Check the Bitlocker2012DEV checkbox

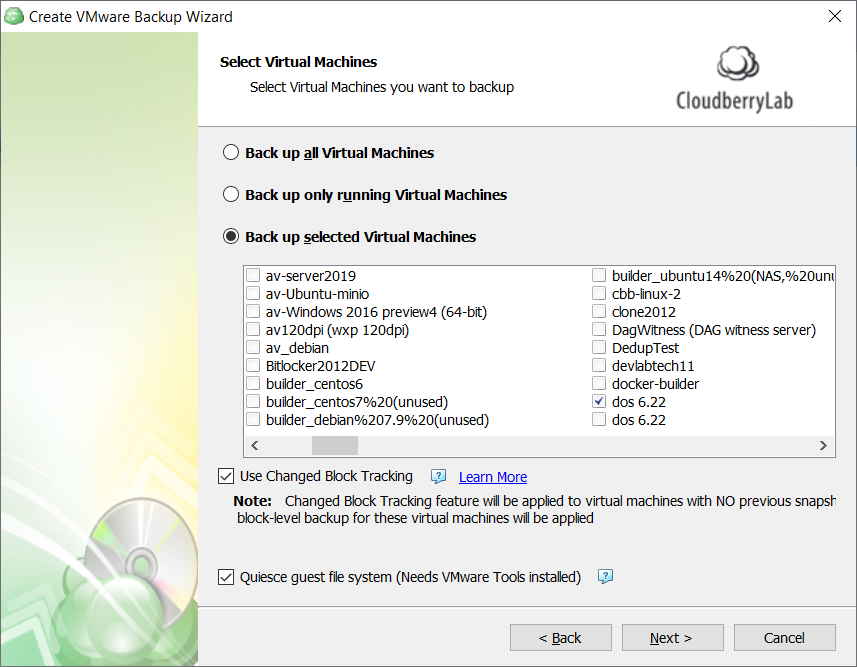(x=253, y=365)
